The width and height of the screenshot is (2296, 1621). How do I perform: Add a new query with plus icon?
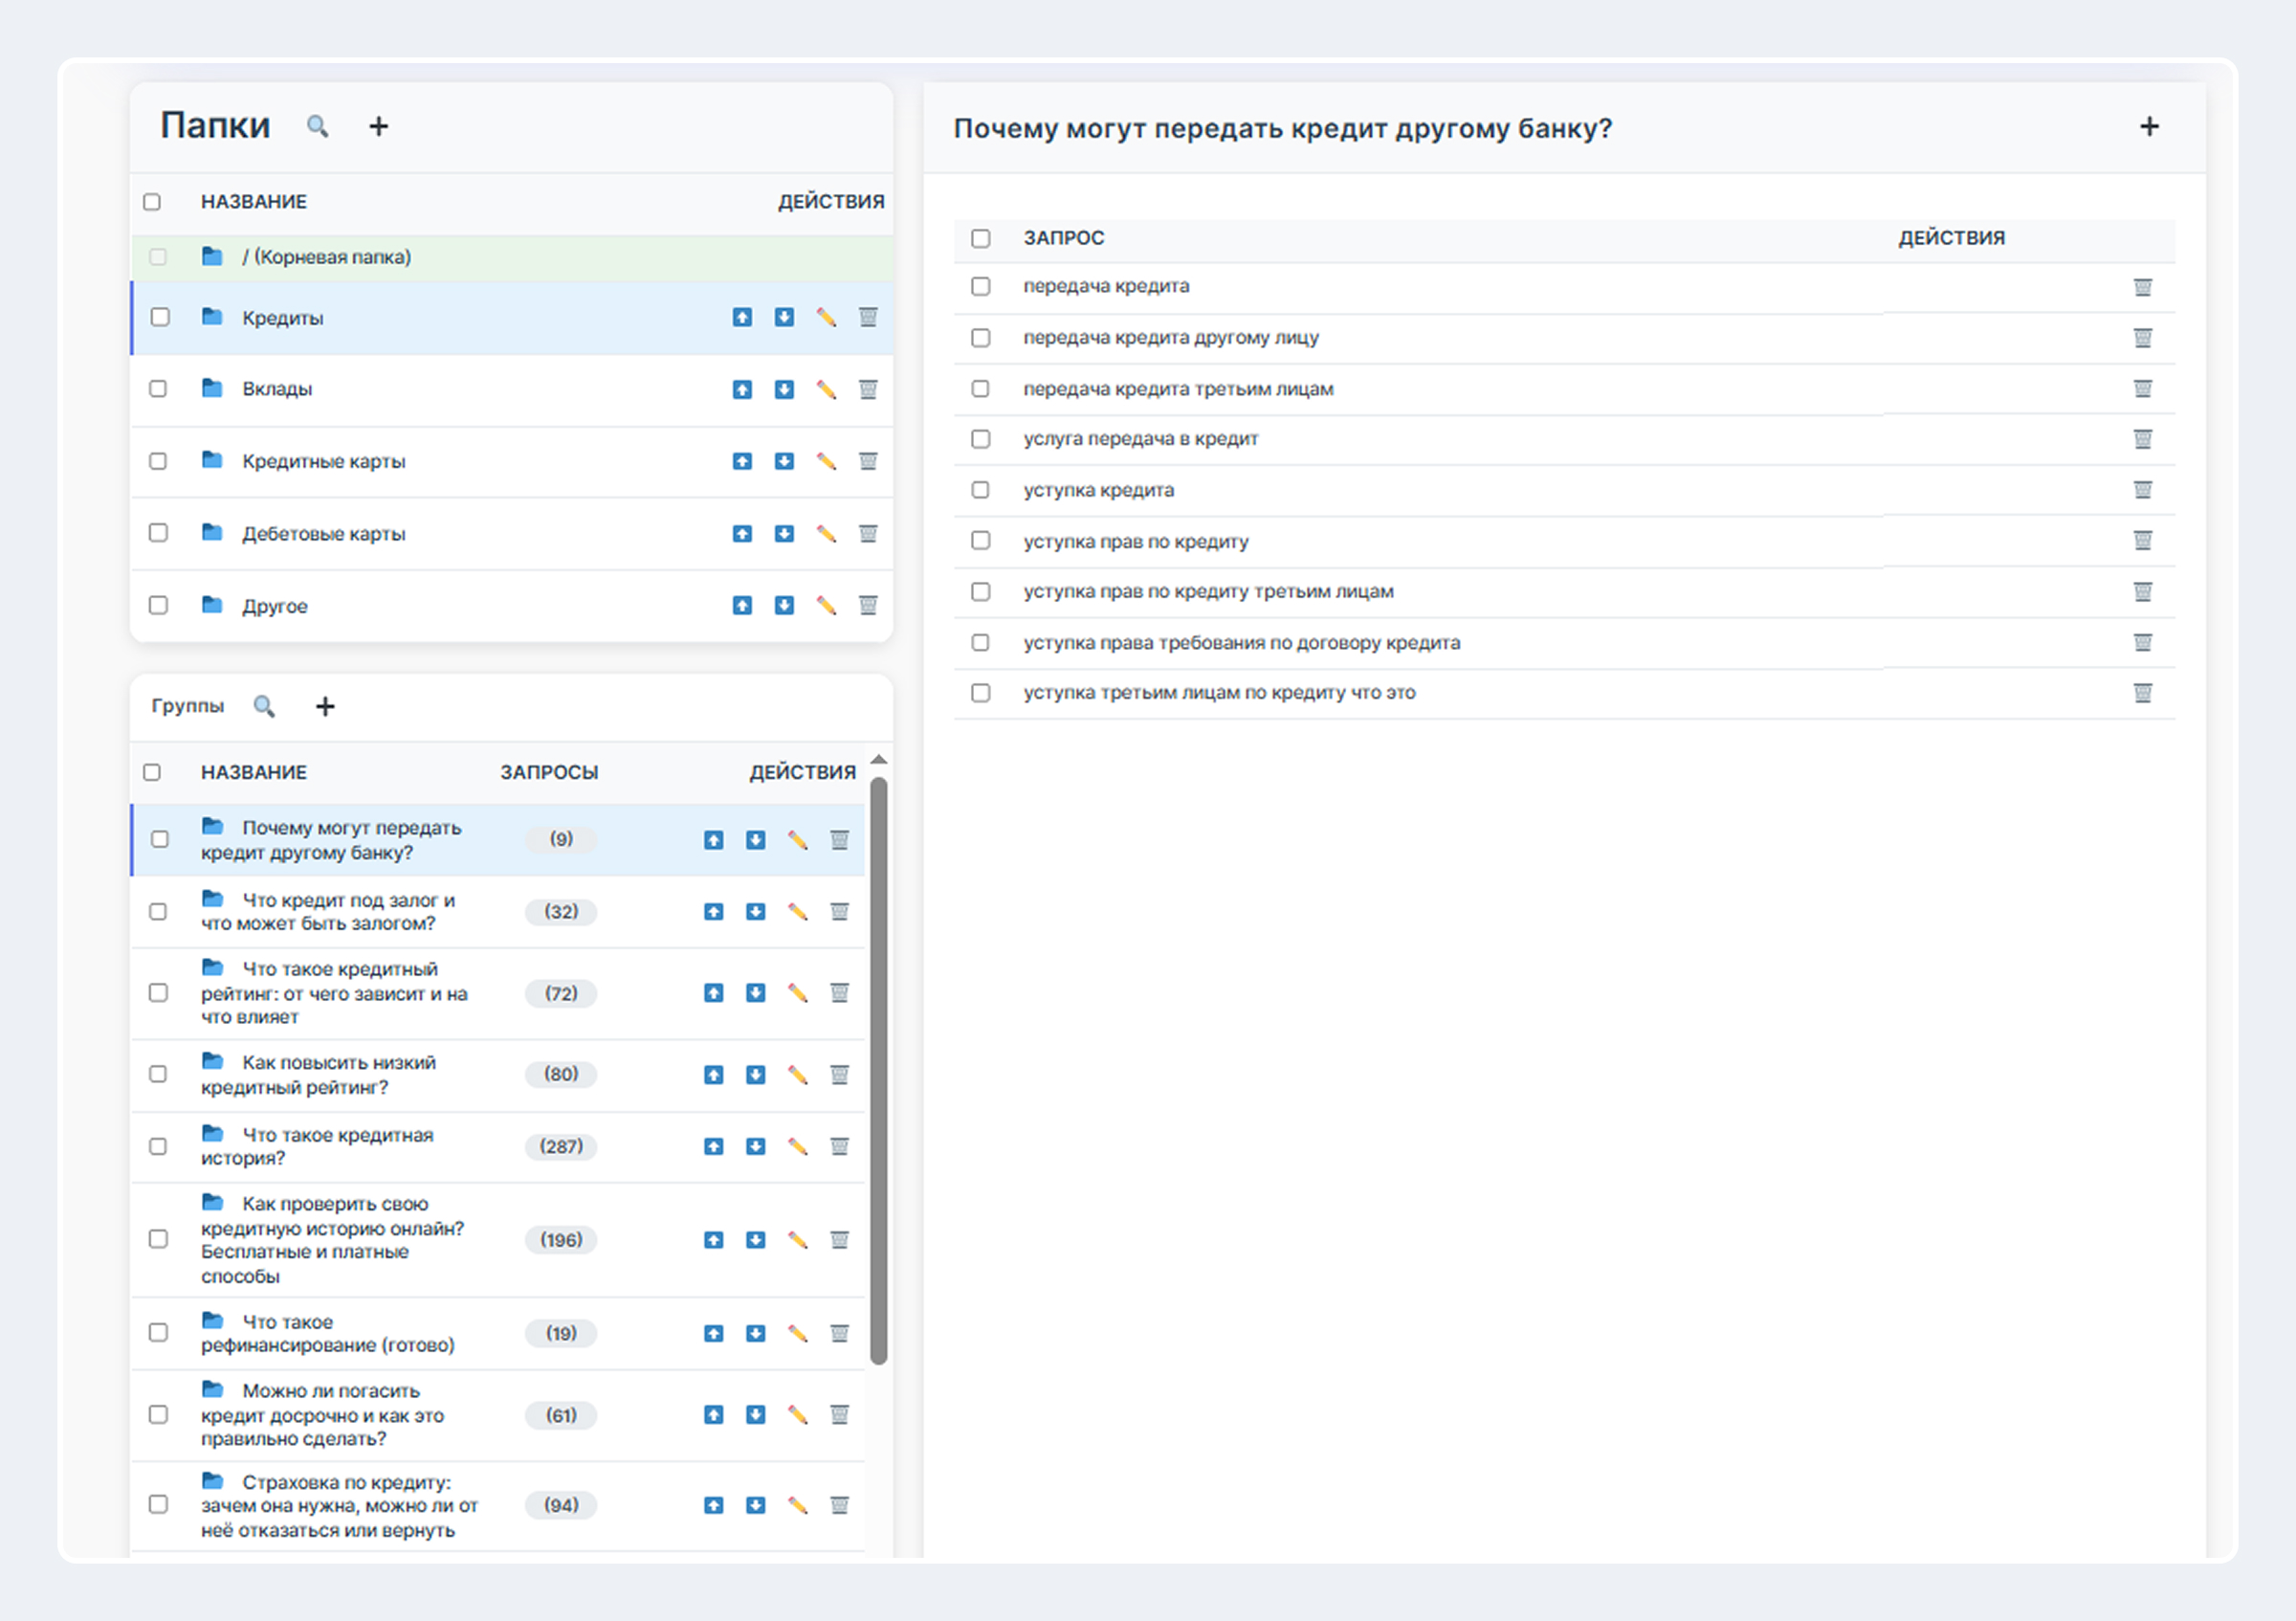(2149, 126)
